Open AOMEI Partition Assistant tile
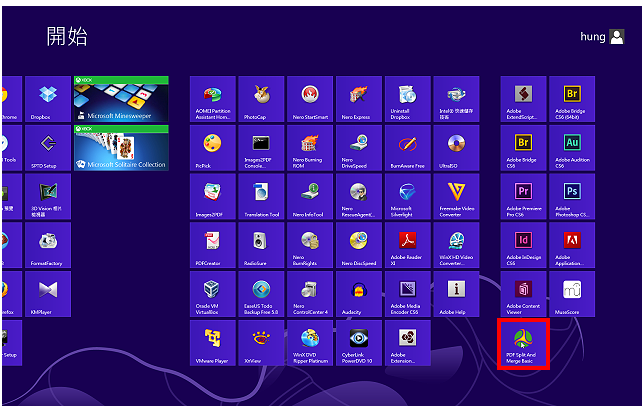Image resolution: width=644 pixels, height=406 pixels. coord(213,99)
